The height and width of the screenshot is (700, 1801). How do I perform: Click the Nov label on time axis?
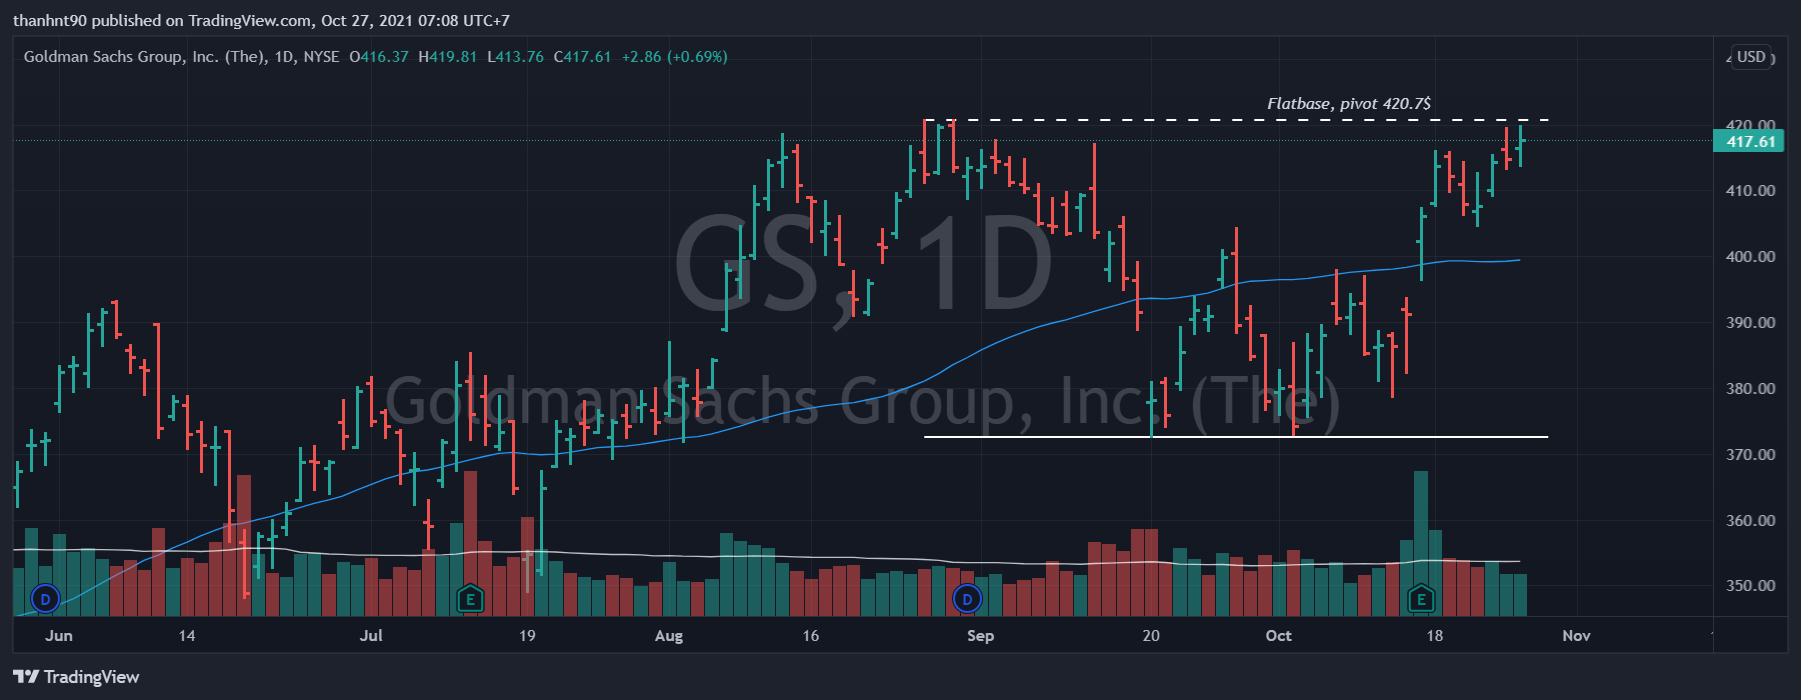click(x=1576, y=636)
